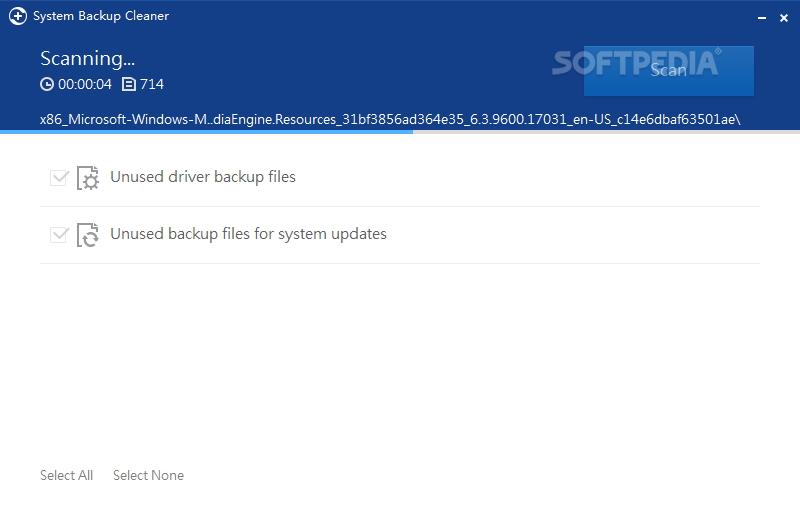Image resolution: width=800 pixels, height=512 pixels.
Task: Click the Scanning... status heading
Action: 88,59
